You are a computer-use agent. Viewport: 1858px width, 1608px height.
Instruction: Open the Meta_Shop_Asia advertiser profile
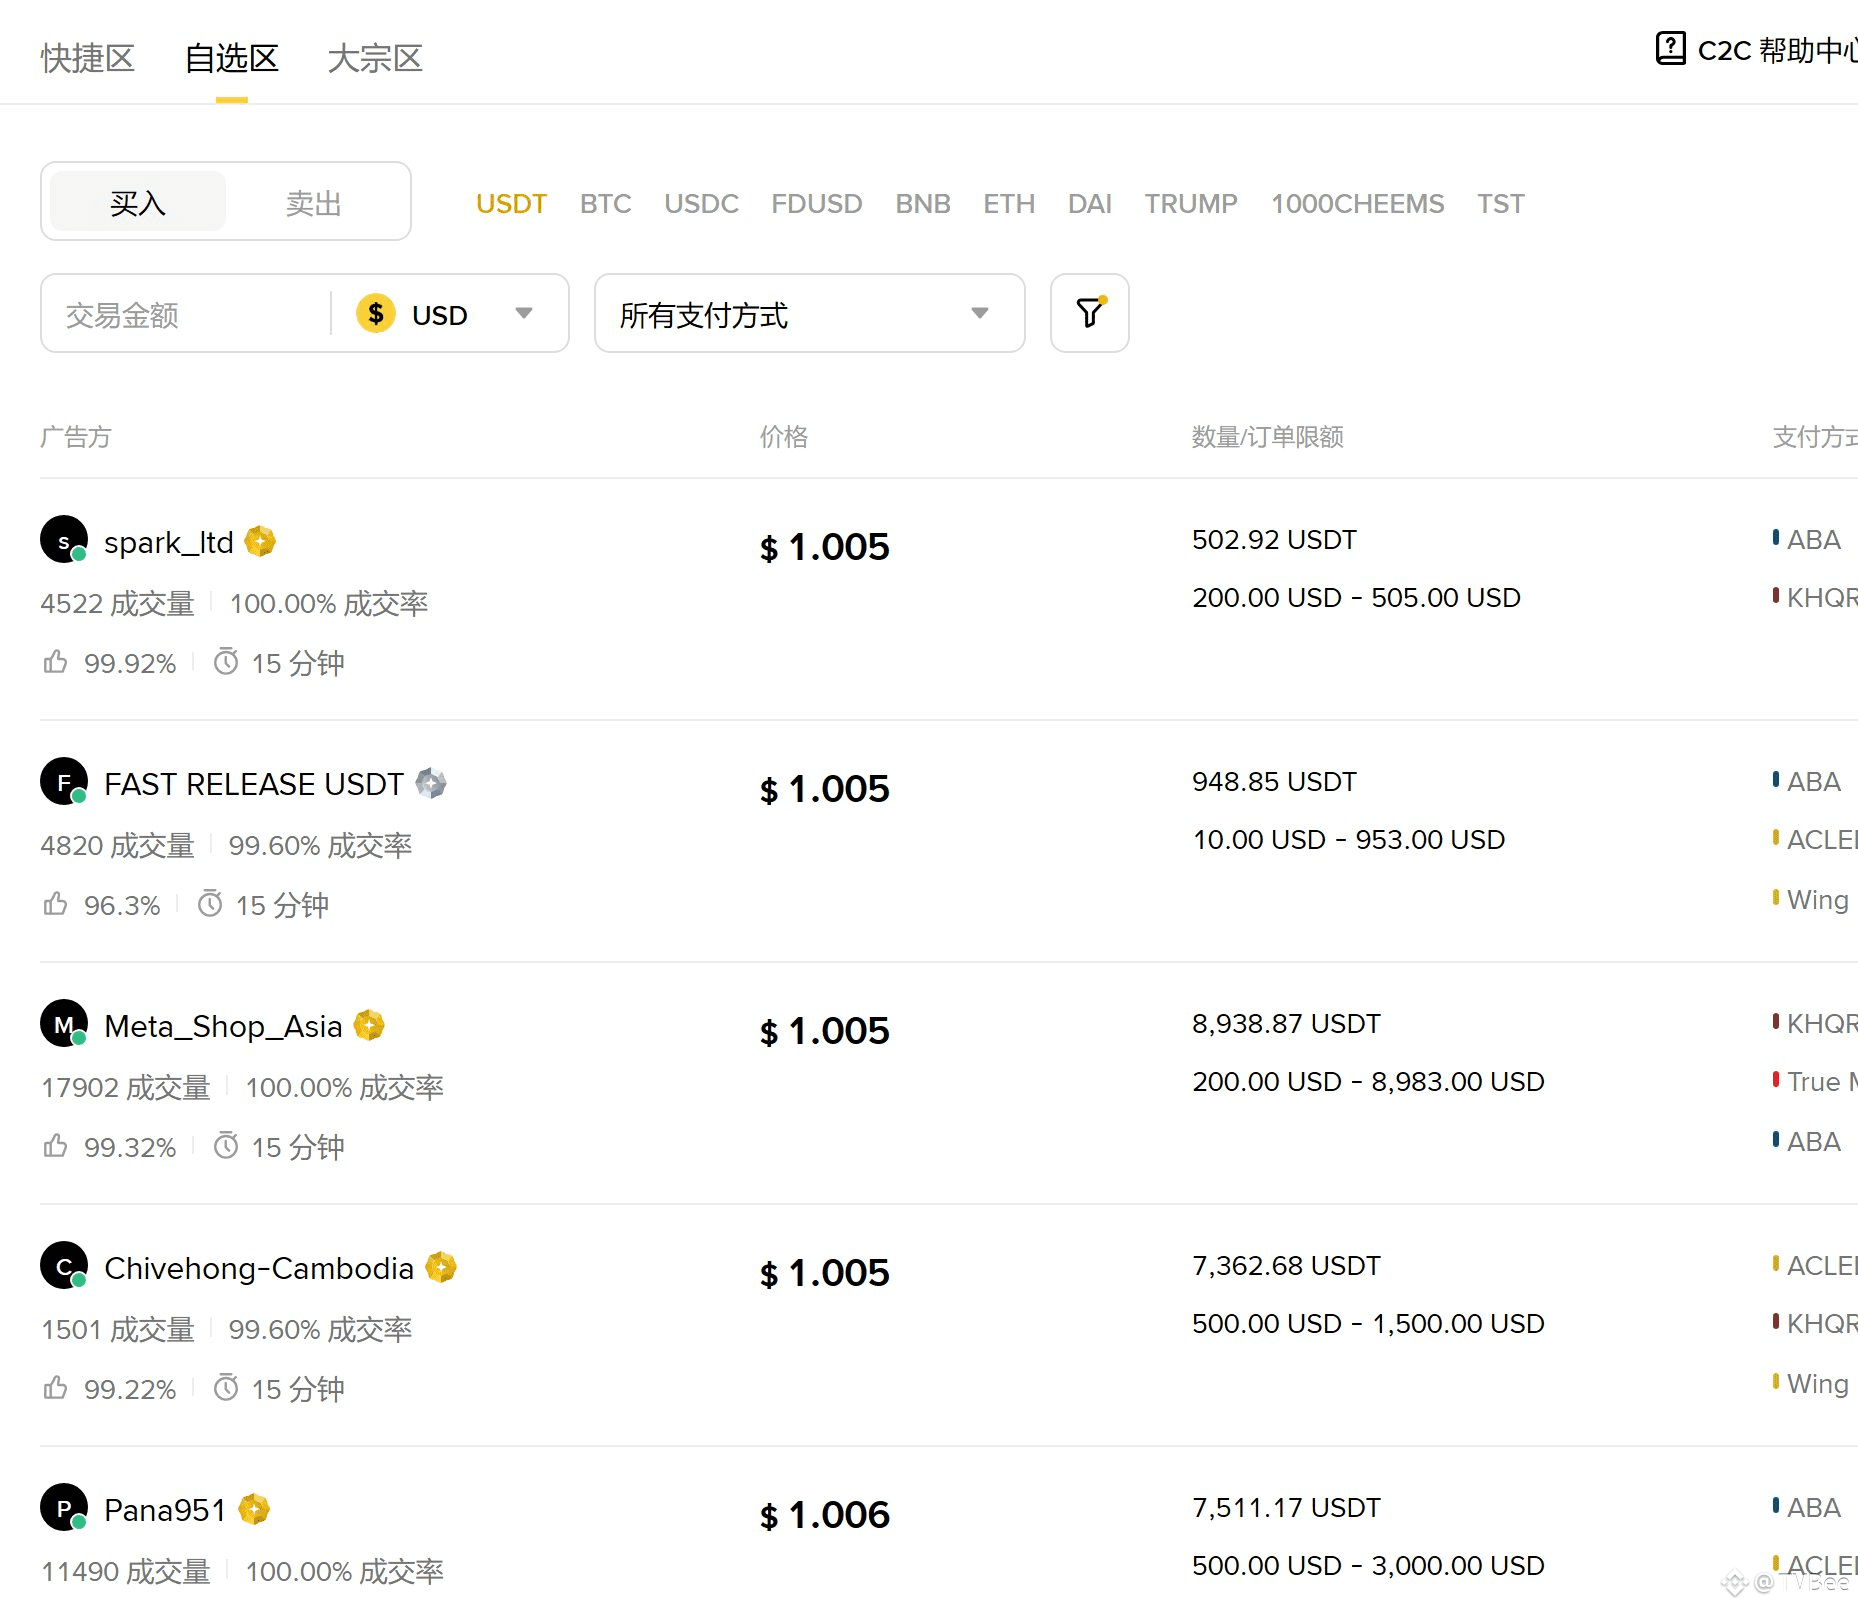pyautogui.click(x=223, y=1026)
